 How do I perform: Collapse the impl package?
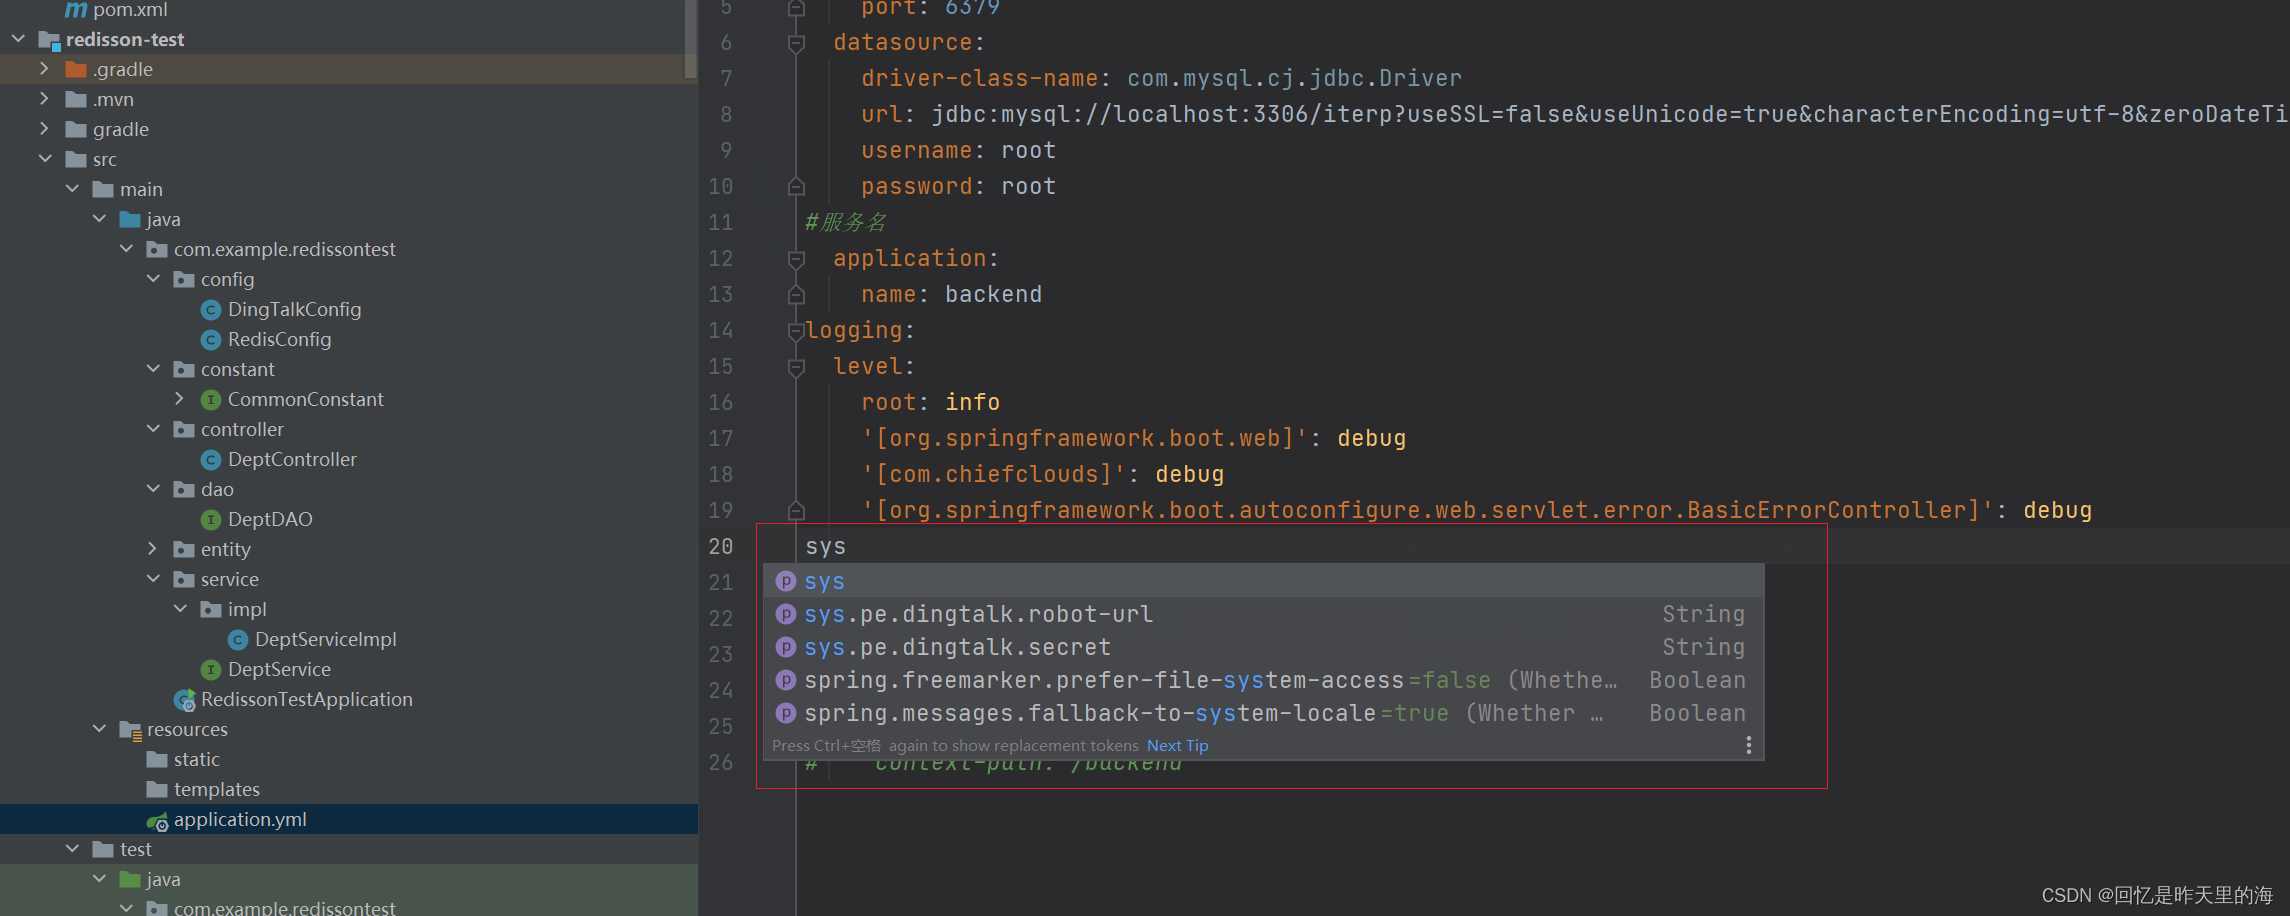[180, 609]
